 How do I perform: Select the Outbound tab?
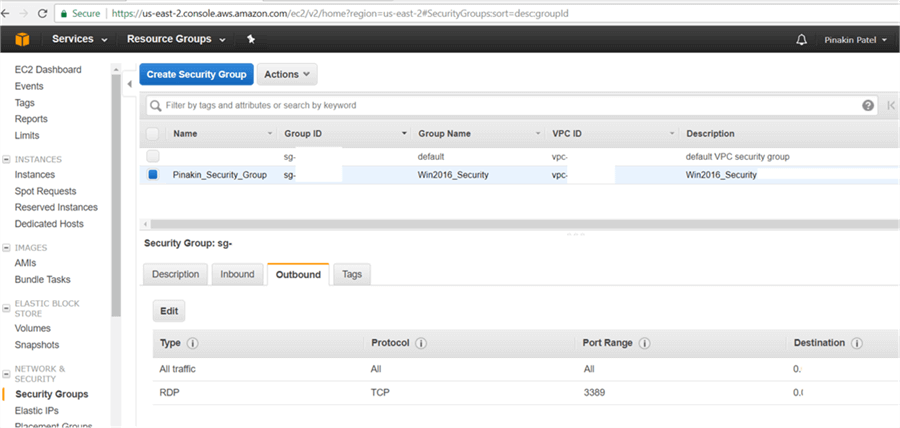coord(298,274)
